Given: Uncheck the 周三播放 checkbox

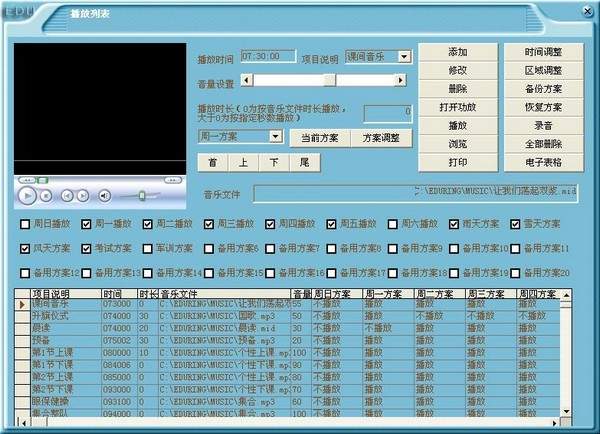Looking at the screenshot, I should [x=210, y=224].
